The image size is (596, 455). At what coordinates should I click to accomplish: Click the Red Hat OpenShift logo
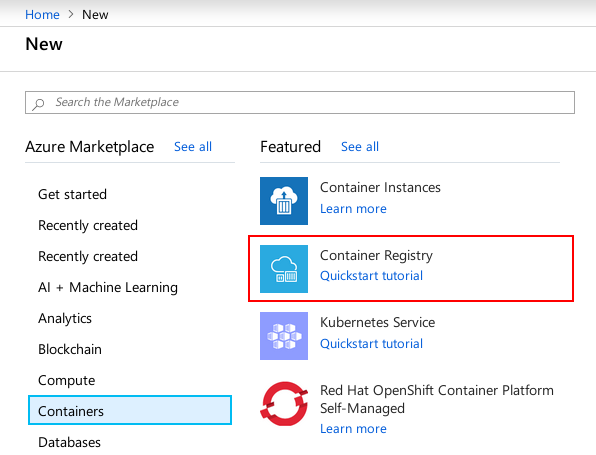pyautogui.click(x=284, y=404)
